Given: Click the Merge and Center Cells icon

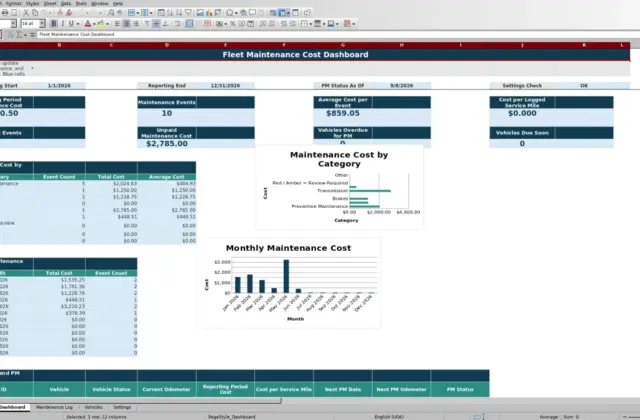Looking at the screenshot, I should tap(189, 24).
